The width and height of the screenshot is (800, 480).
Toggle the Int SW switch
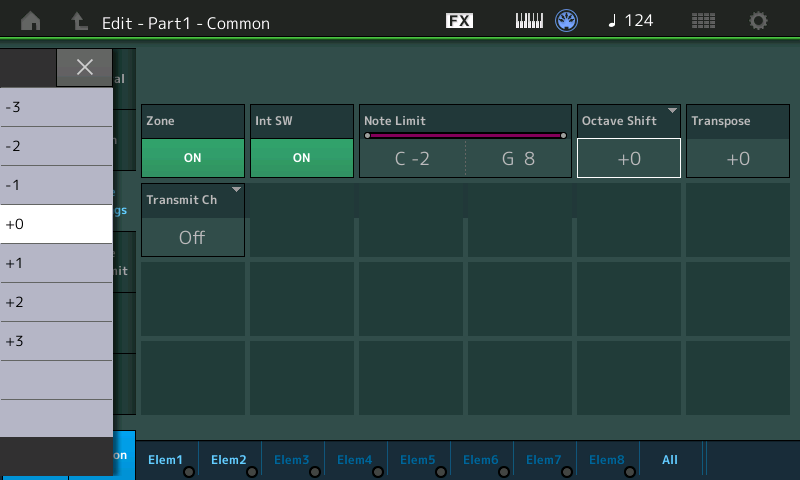[x=301, y=158]
